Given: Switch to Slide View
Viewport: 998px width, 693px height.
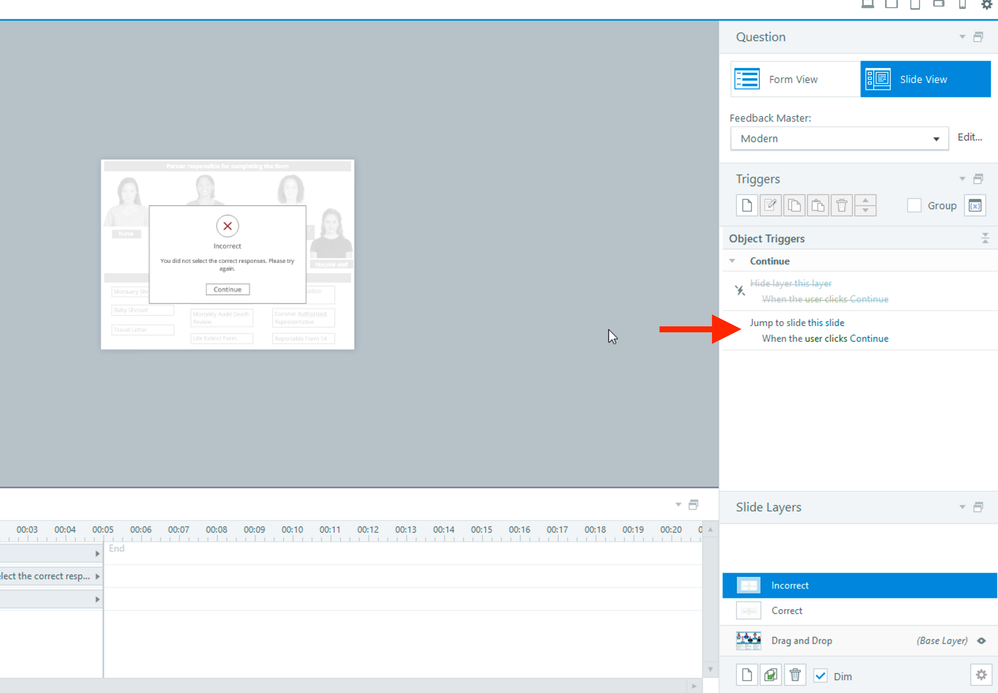Looking at the screenshot, I should coord(925,79).
